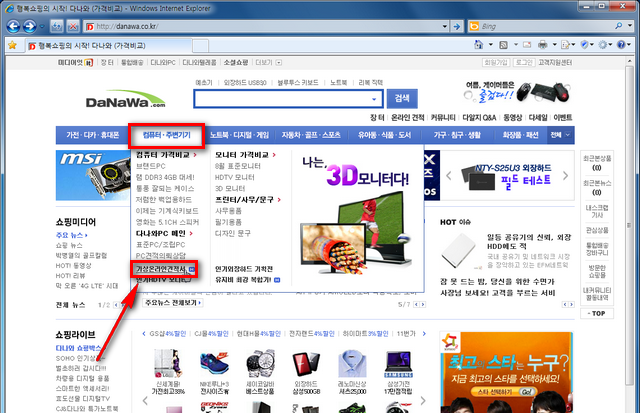Open the 유아동·식품·도서 category menu
The height and width of the screenshot is (413, 640).
[384, 135]
